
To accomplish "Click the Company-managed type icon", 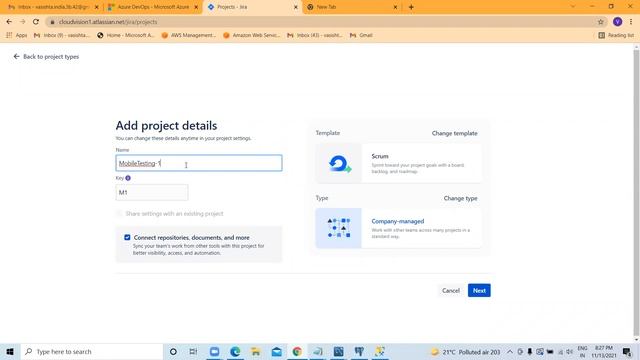I will pyautogui.click(x=339, y=228).
